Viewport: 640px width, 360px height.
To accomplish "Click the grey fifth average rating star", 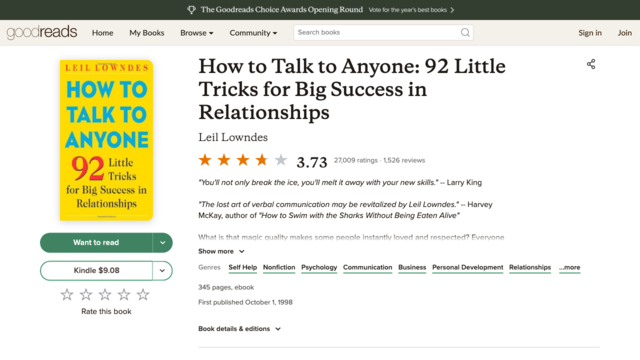I will (x=281, y=160).
